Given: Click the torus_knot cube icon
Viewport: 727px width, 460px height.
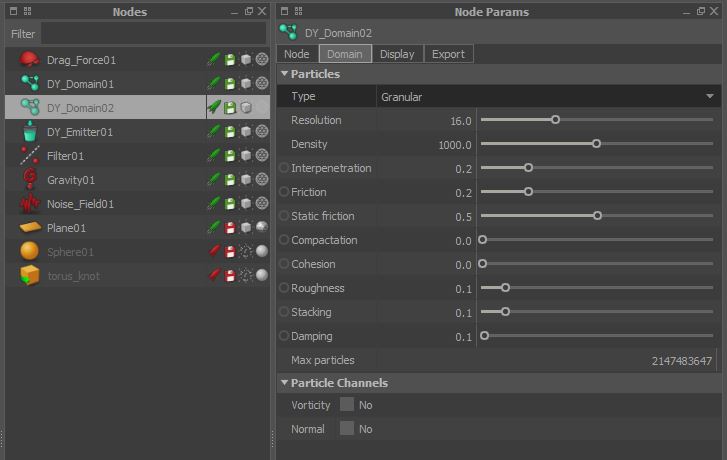Looking at the screenshot, I should click(x=29, y=276).
